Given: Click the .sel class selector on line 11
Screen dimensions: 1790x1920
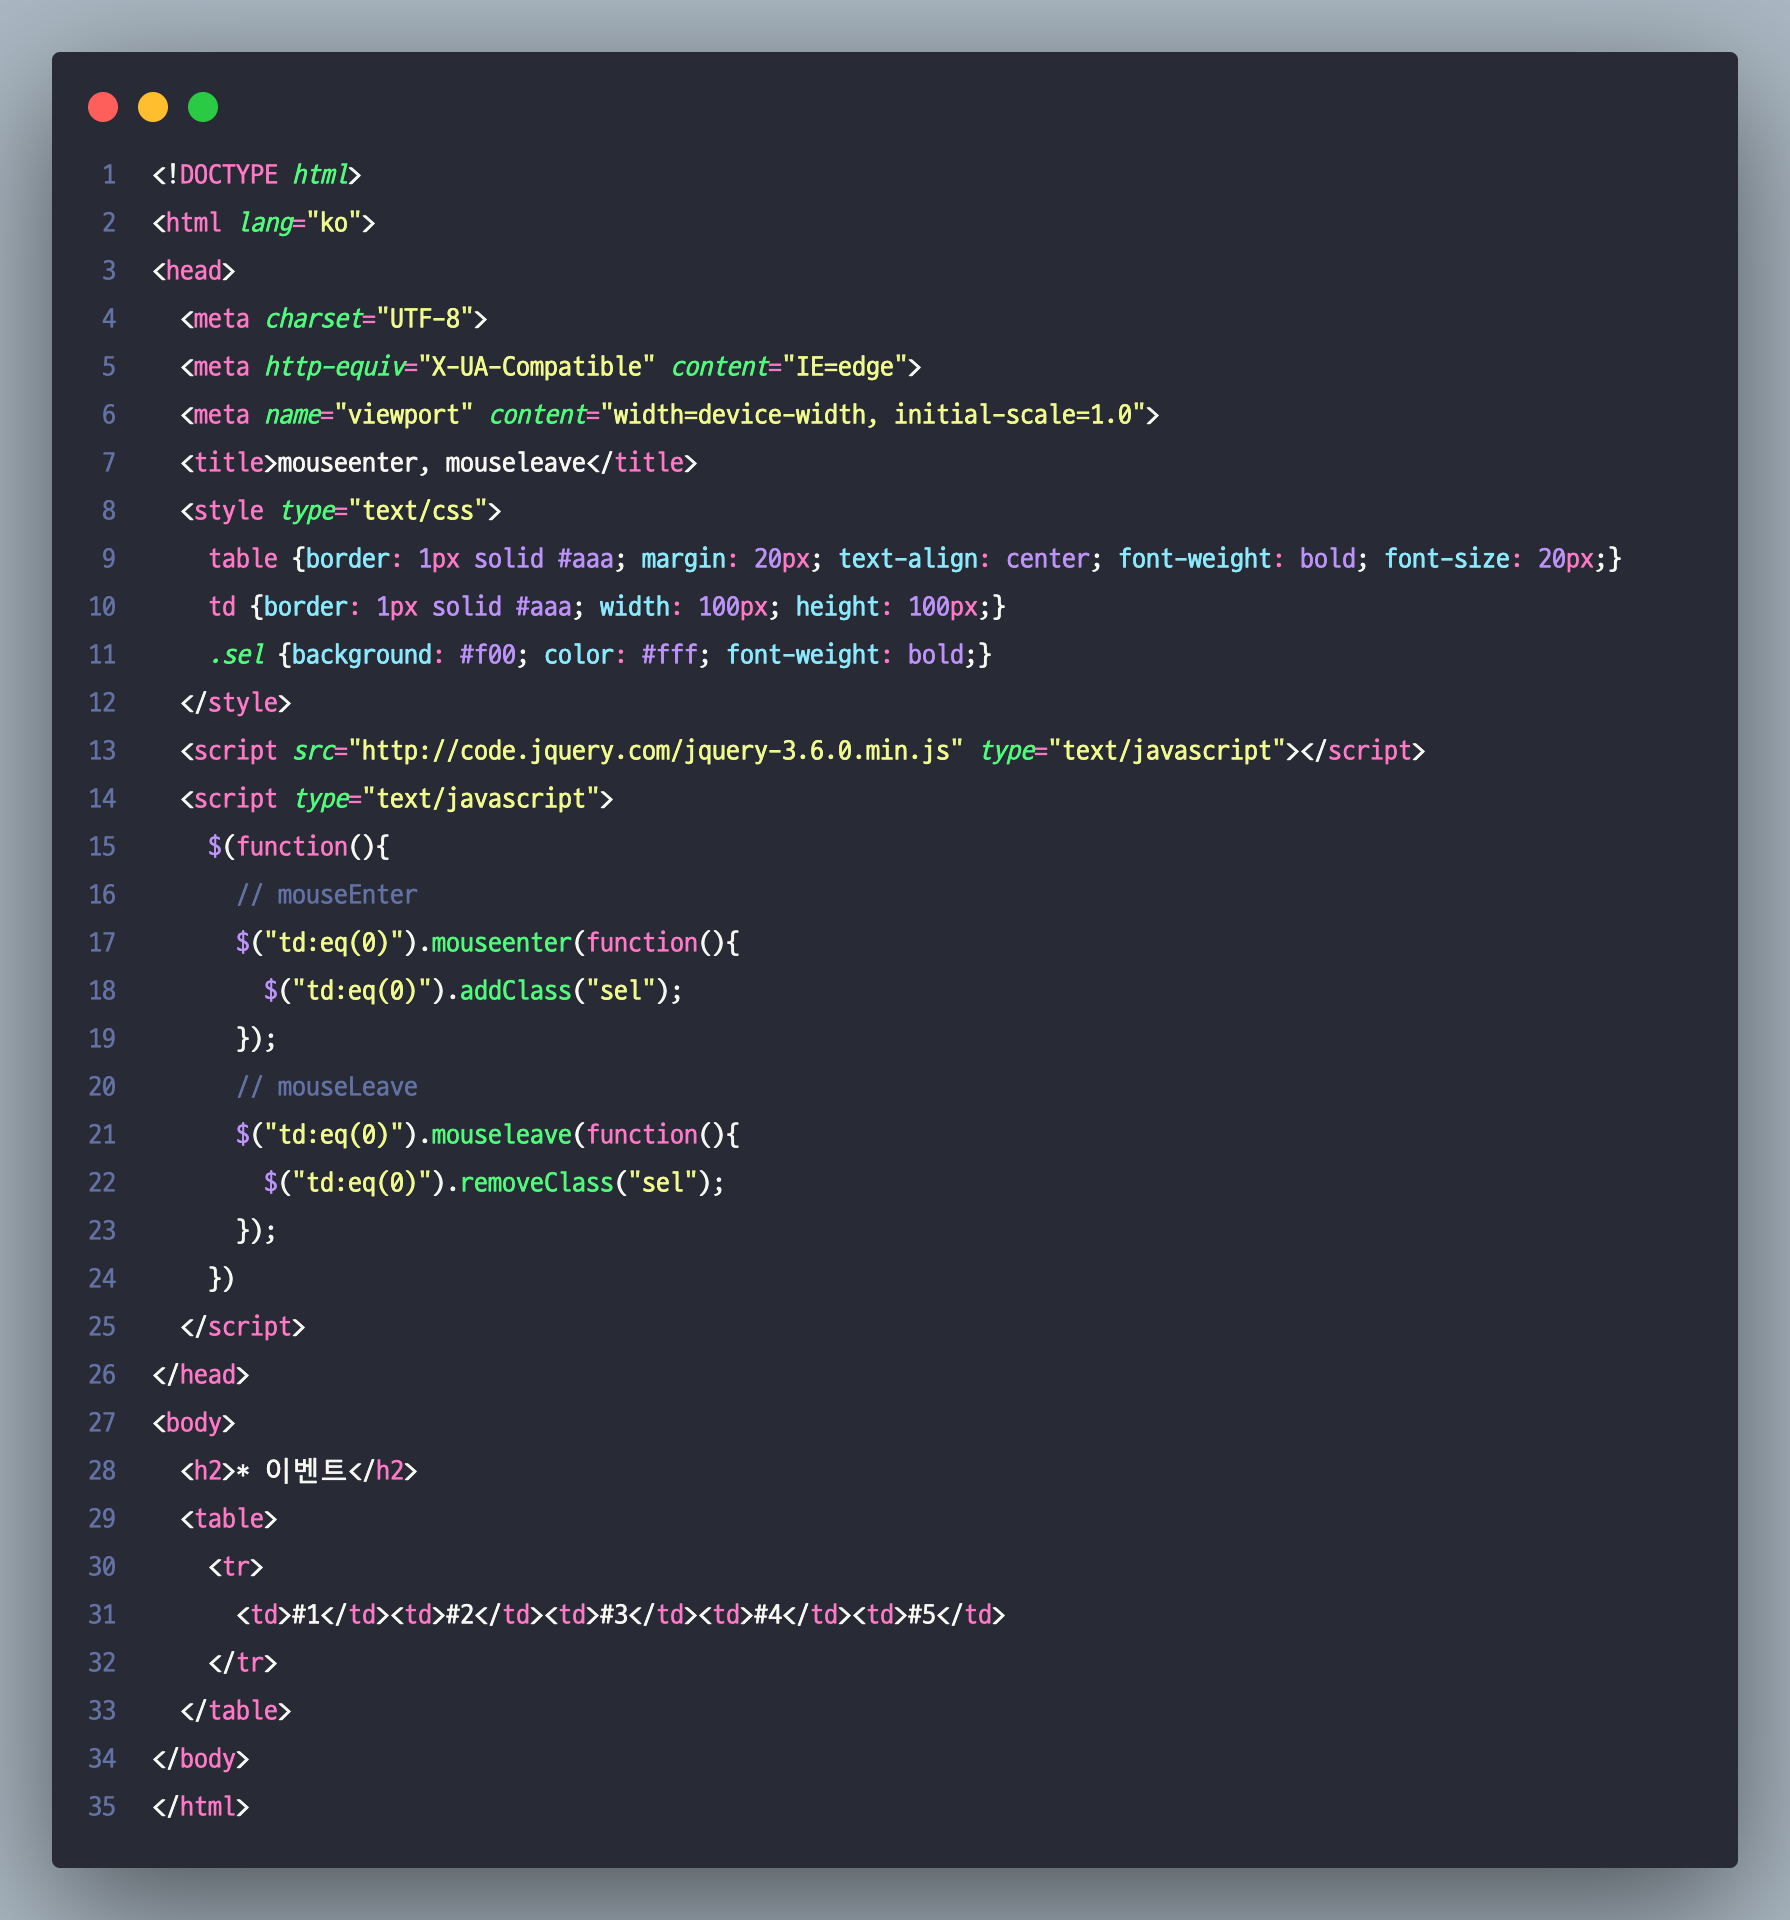Looking at the screenshot, I should click(240, 654).
